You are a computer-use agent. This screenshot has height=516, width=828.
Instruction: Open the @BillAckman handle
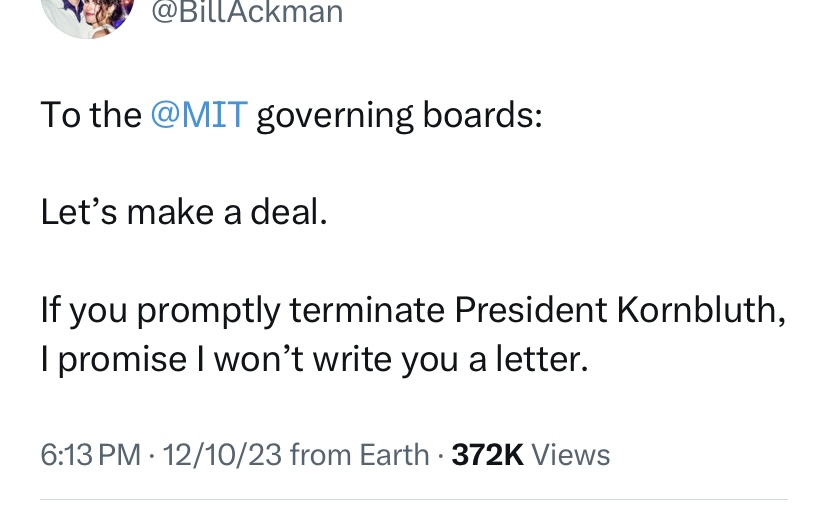[x=247, y=13]
